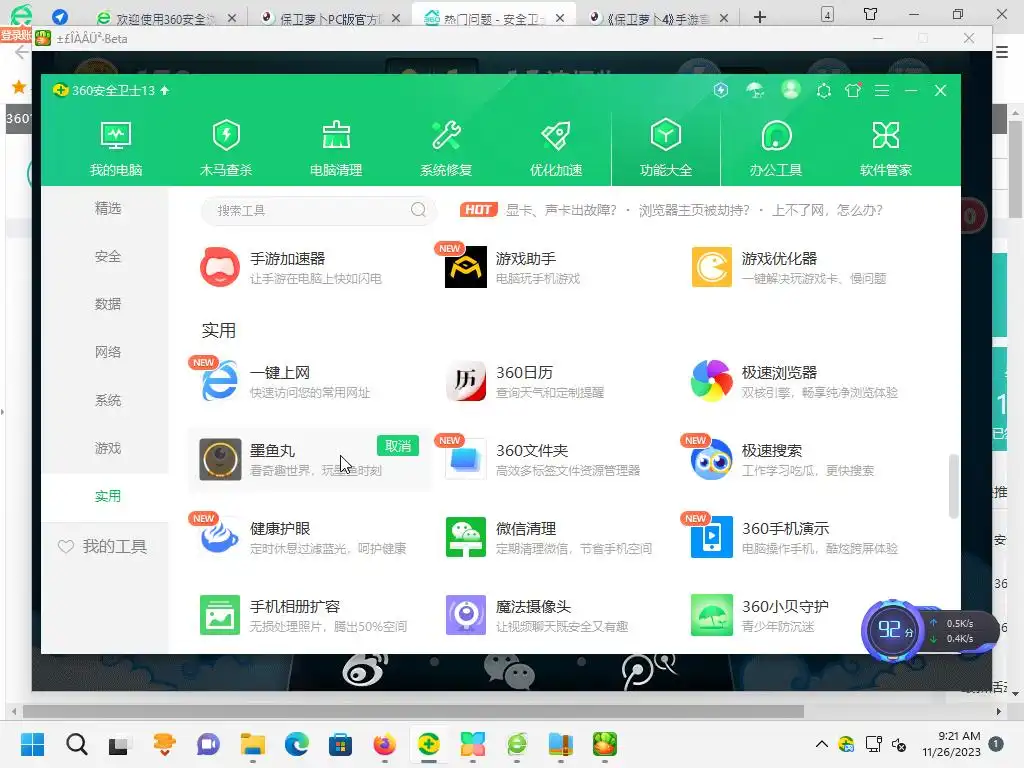Open the 360日历 calendar icon
This screenshot has width=1024, height=768.
tap(466, 381)
